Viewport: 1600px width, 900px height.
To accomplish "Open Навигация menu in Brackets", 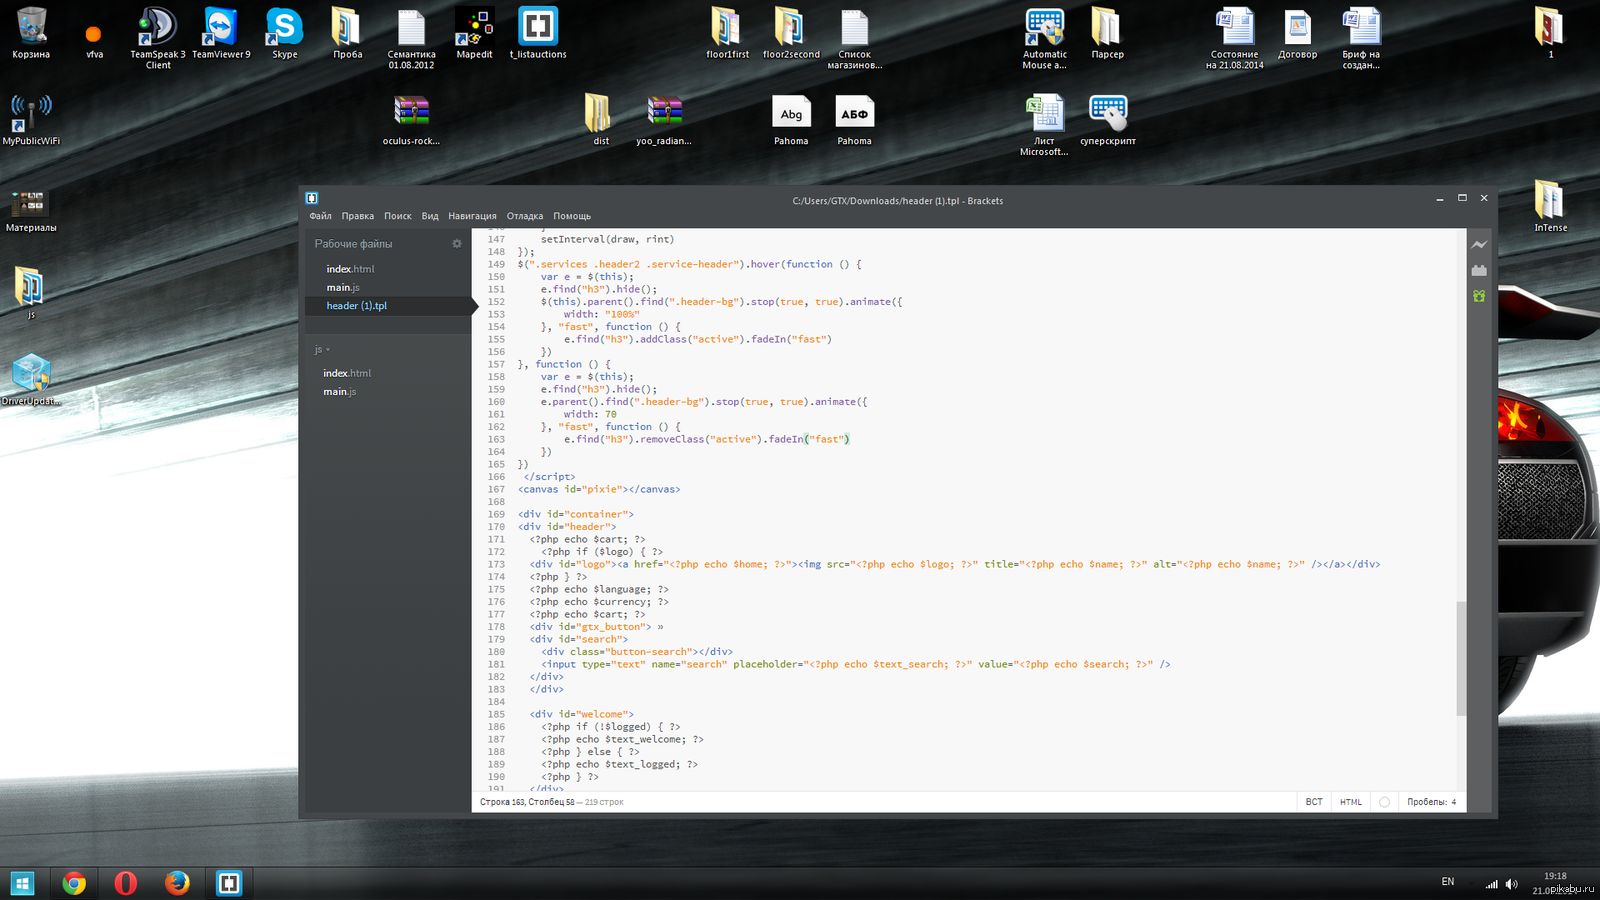I will click(x=472, y=216).
